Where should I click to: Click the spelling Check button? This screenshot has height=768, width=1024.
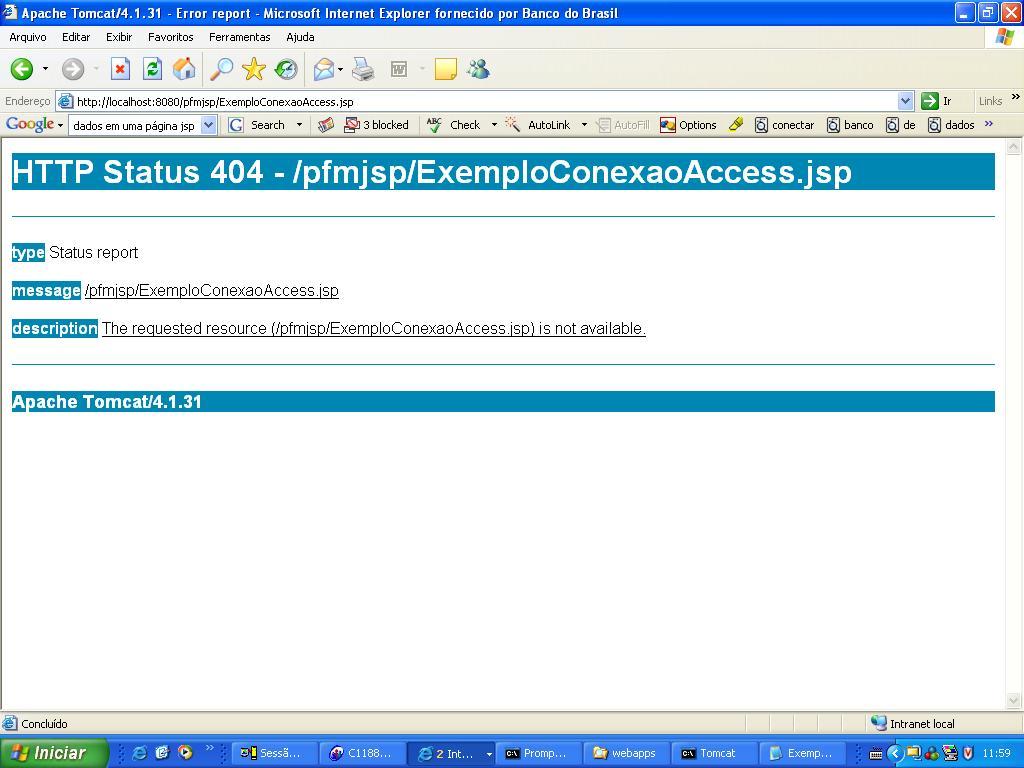(x=454, y=125)
